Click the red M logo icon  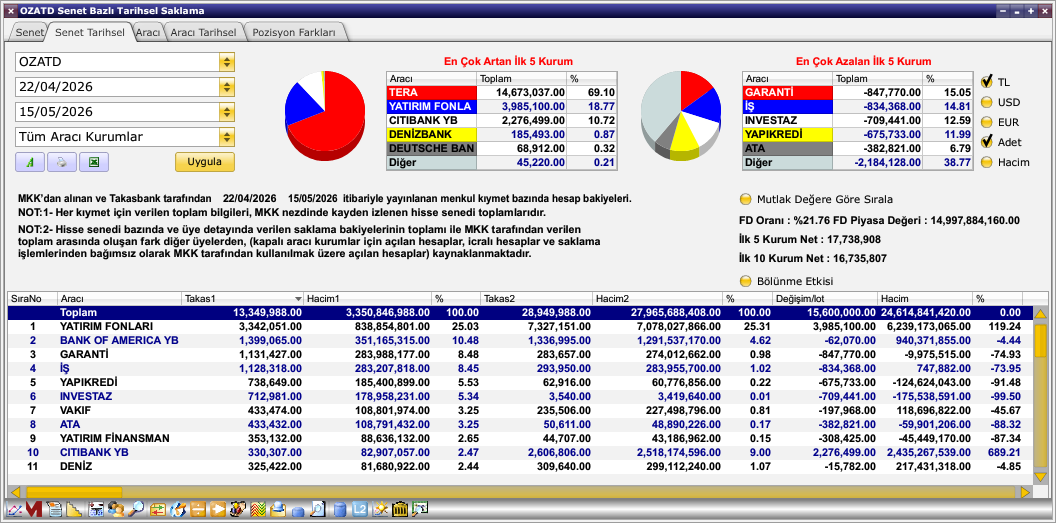[x=34, y=510]
